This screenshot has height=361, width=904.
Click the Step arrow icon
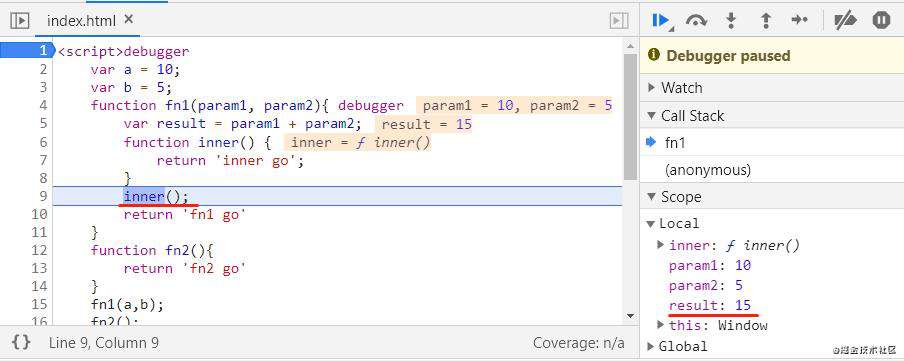pyautogui.click(x=800, y=20)
